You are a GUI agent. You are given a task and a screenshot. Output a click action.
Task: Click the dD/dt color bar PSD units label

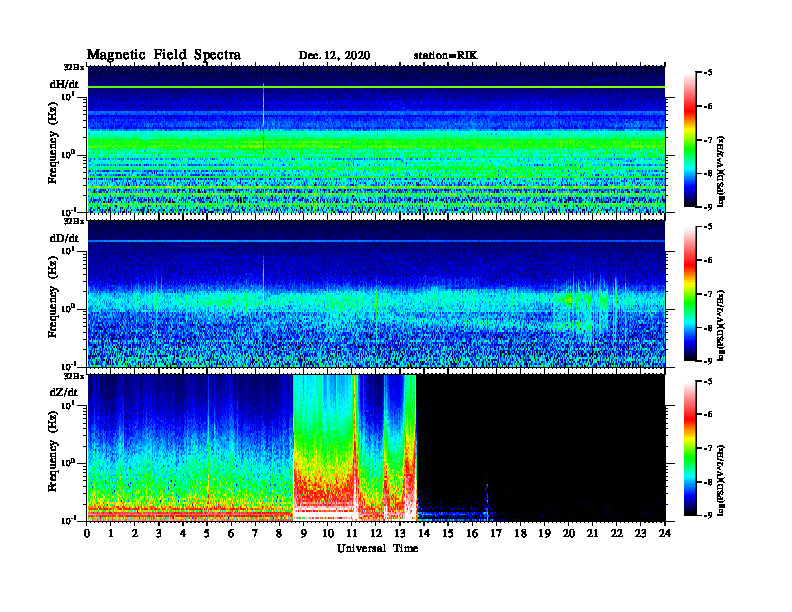coord(722,325)
